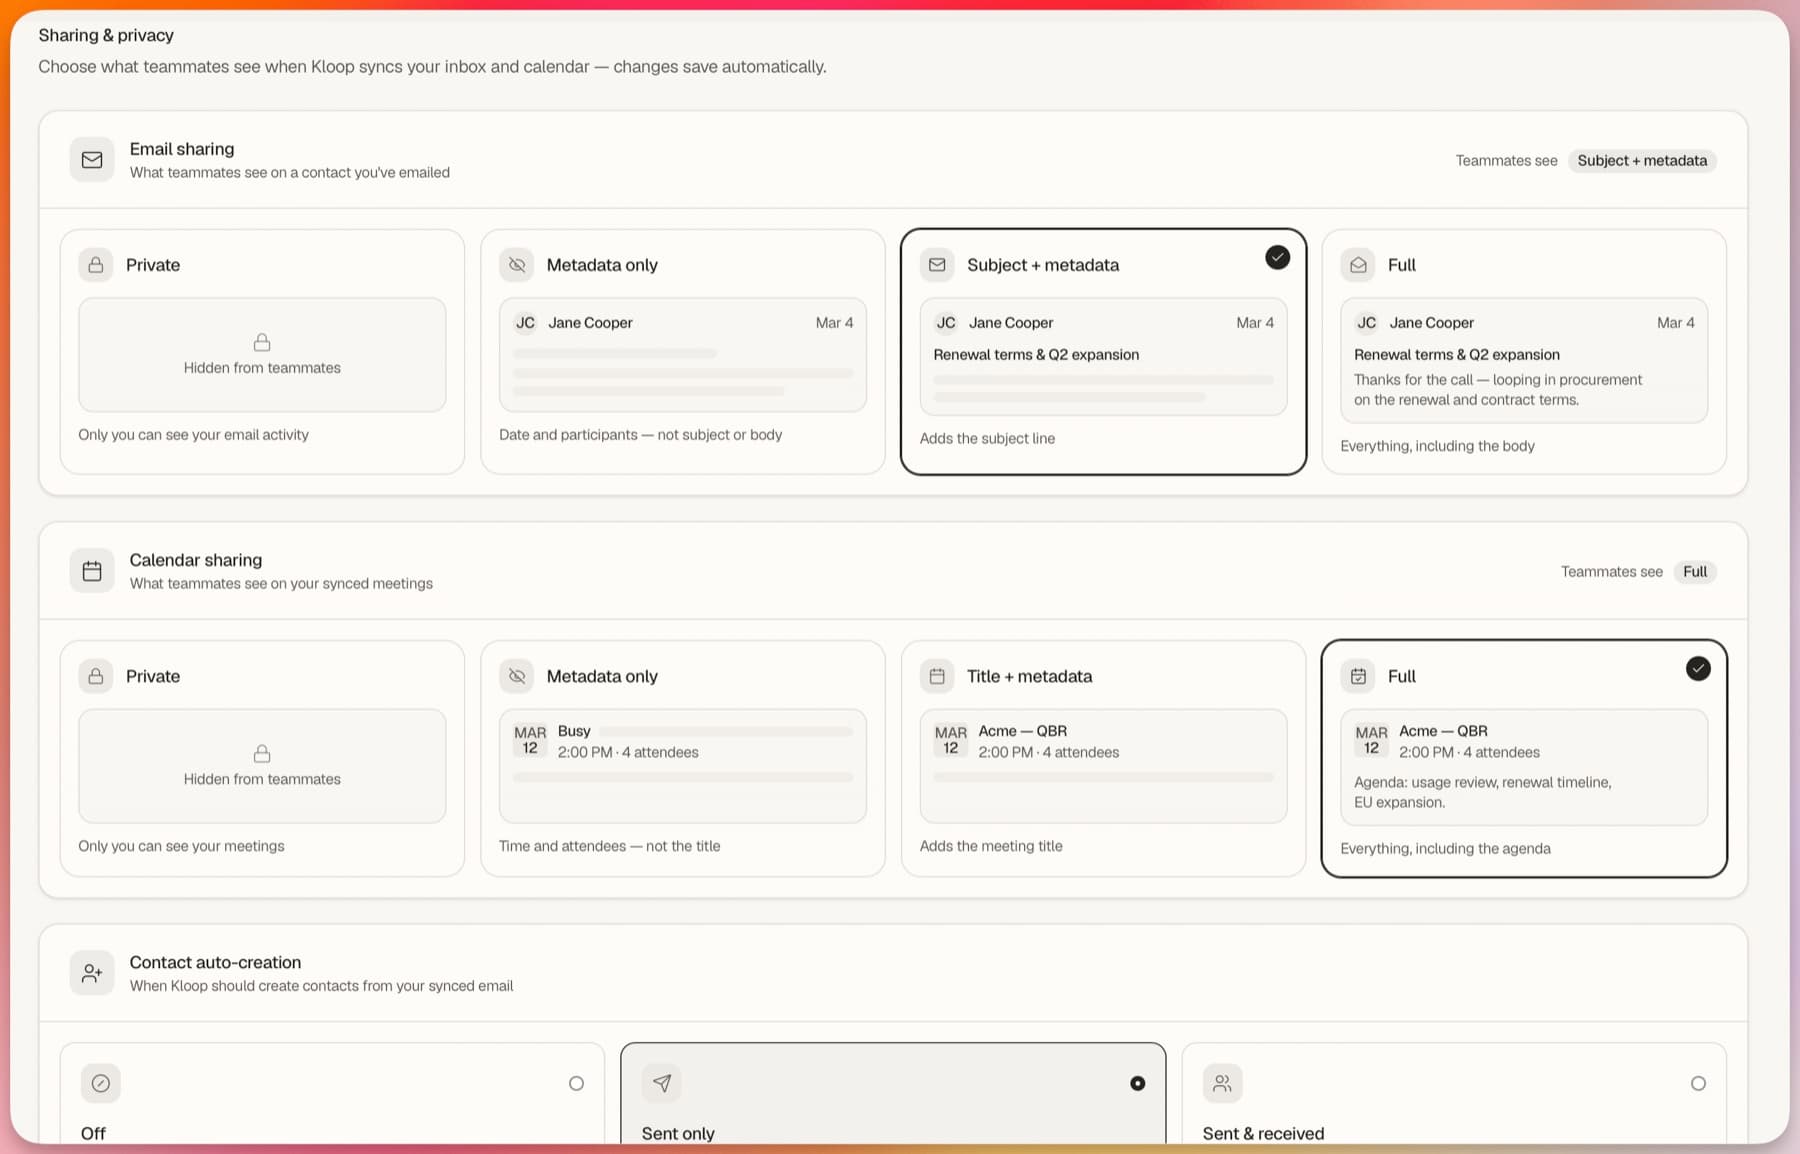Click 'Adds the meeting title' description
The image size is (1800, 1154).
point(991,846)
